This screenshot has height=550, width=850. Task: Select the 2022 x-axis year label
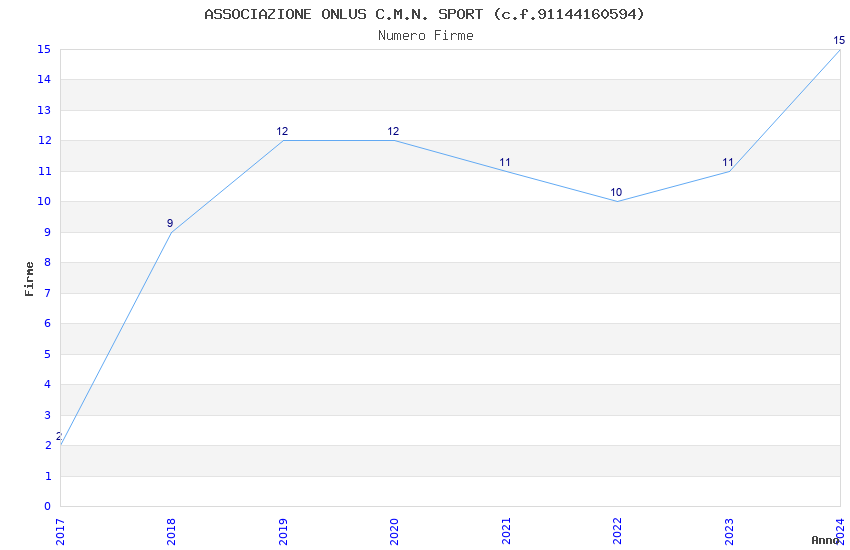click(x=617, y=532)
